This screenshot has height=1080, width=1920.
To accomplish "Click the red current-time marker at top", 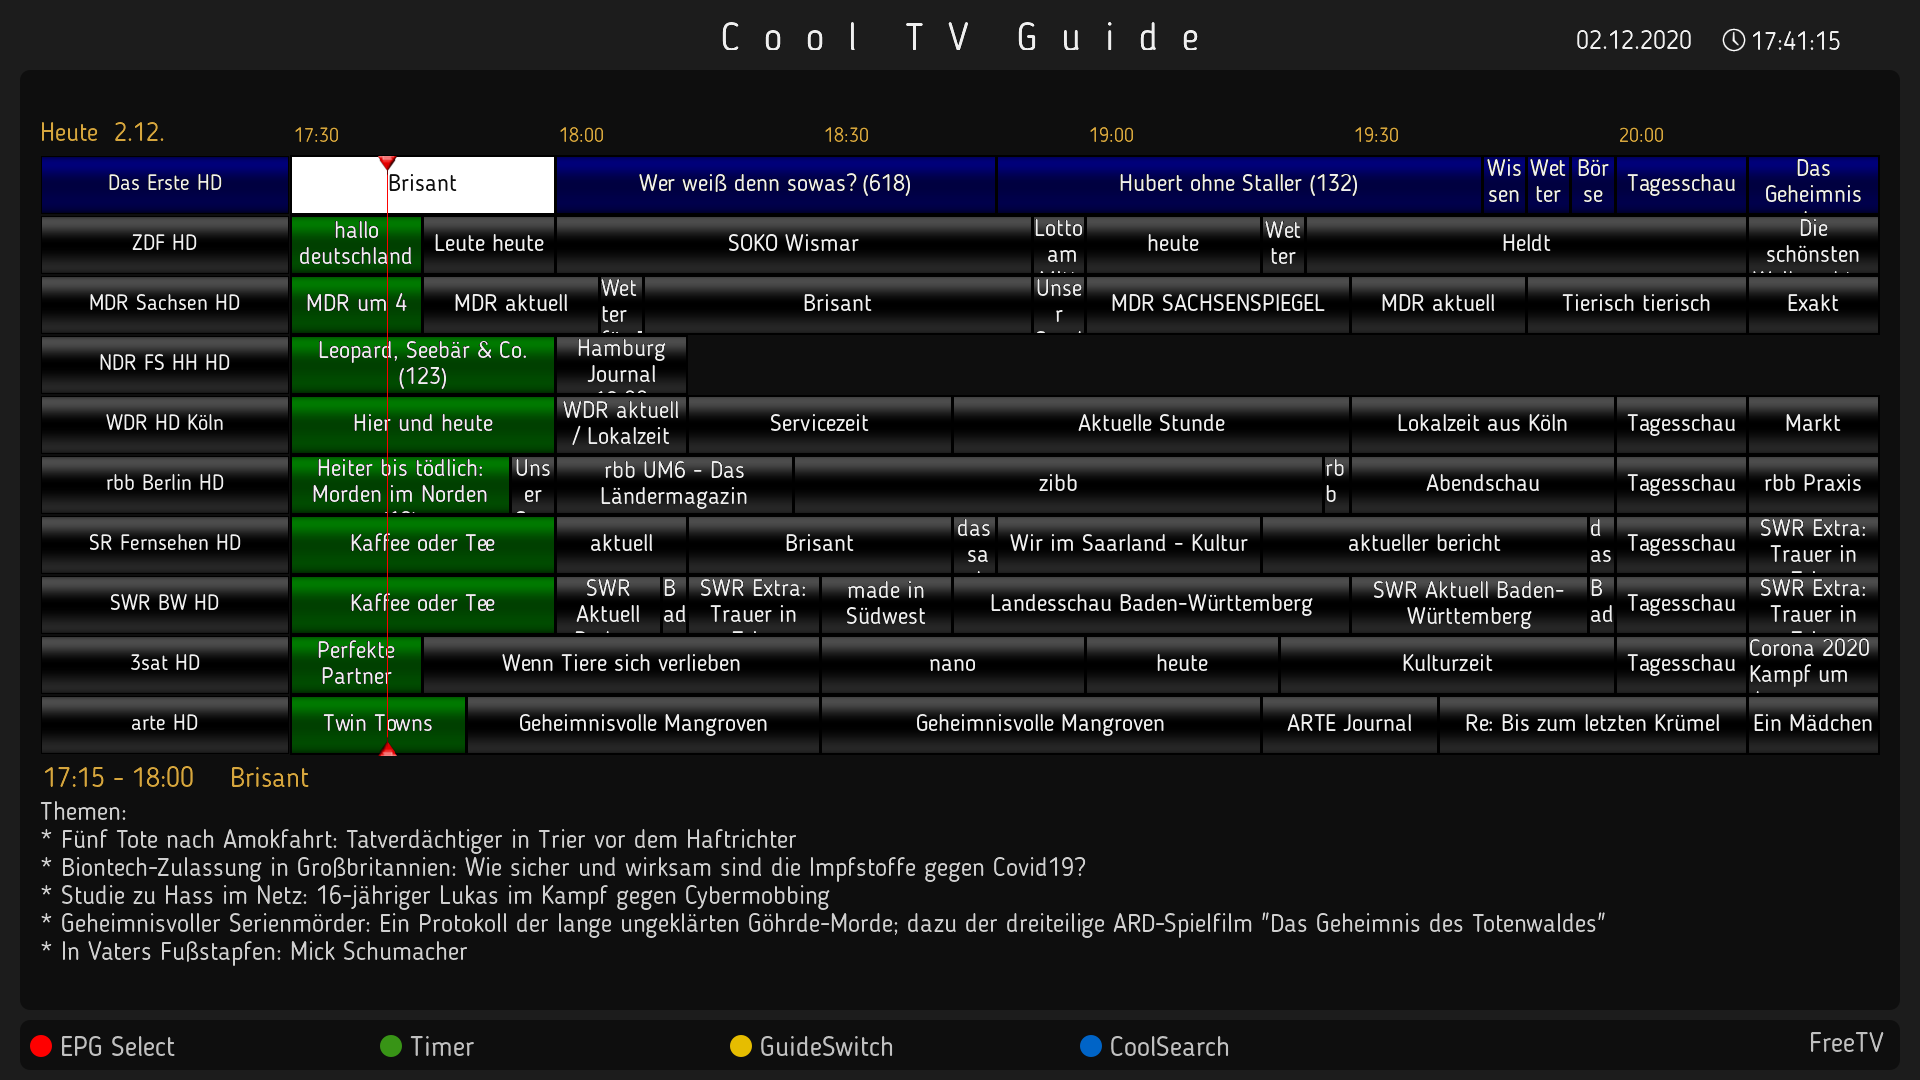I will click(x=387, y=162).
